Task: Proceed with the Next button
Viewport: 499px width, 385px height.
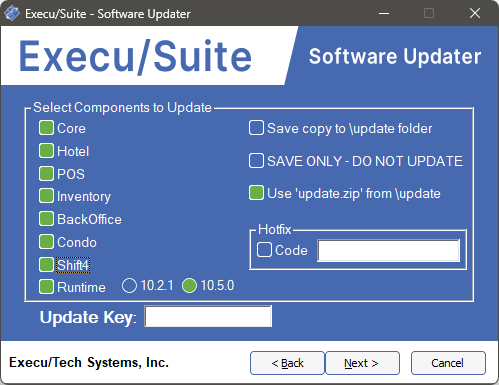Action: [362, 363]
